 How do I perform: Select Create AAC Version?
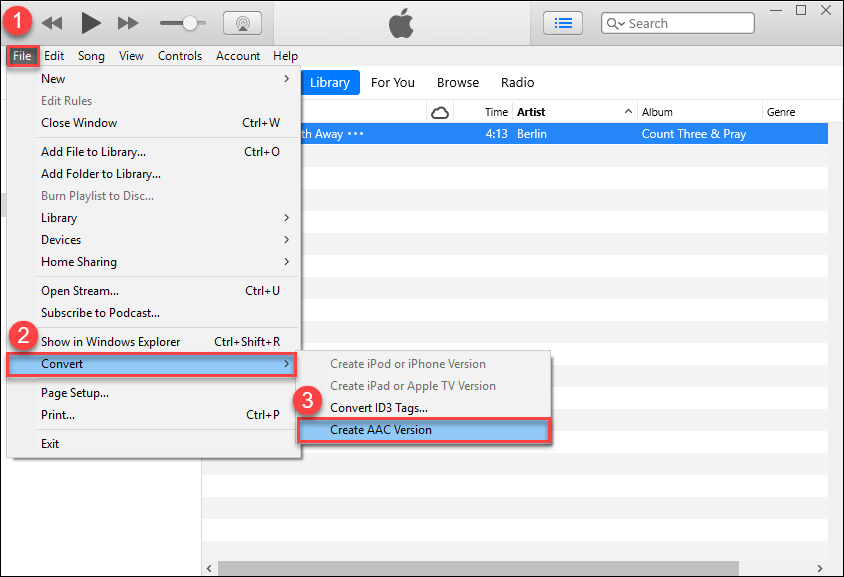coord(424,430)
